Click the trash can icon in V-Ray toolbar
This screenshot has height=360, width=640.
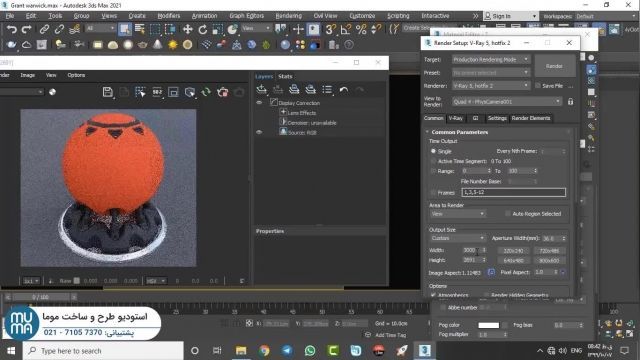[x=333, y=45]
